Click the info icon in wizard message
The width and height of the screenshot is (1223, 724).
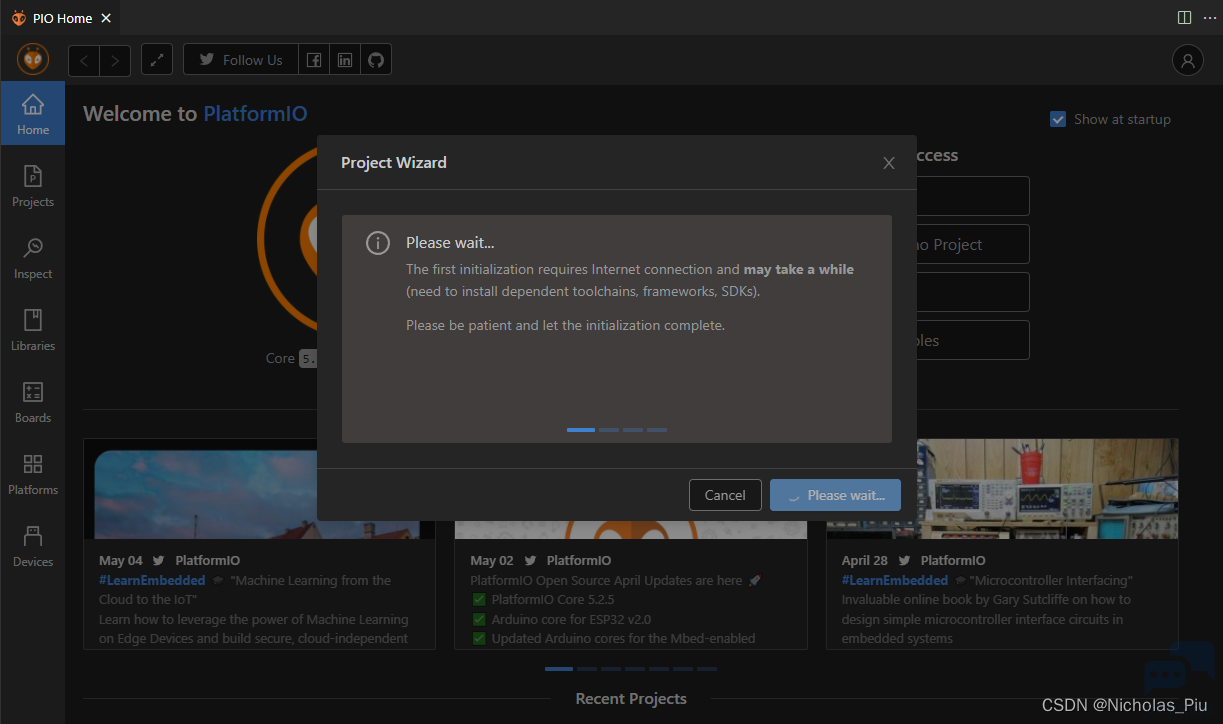pyautogui.click(x=377, y=243)
